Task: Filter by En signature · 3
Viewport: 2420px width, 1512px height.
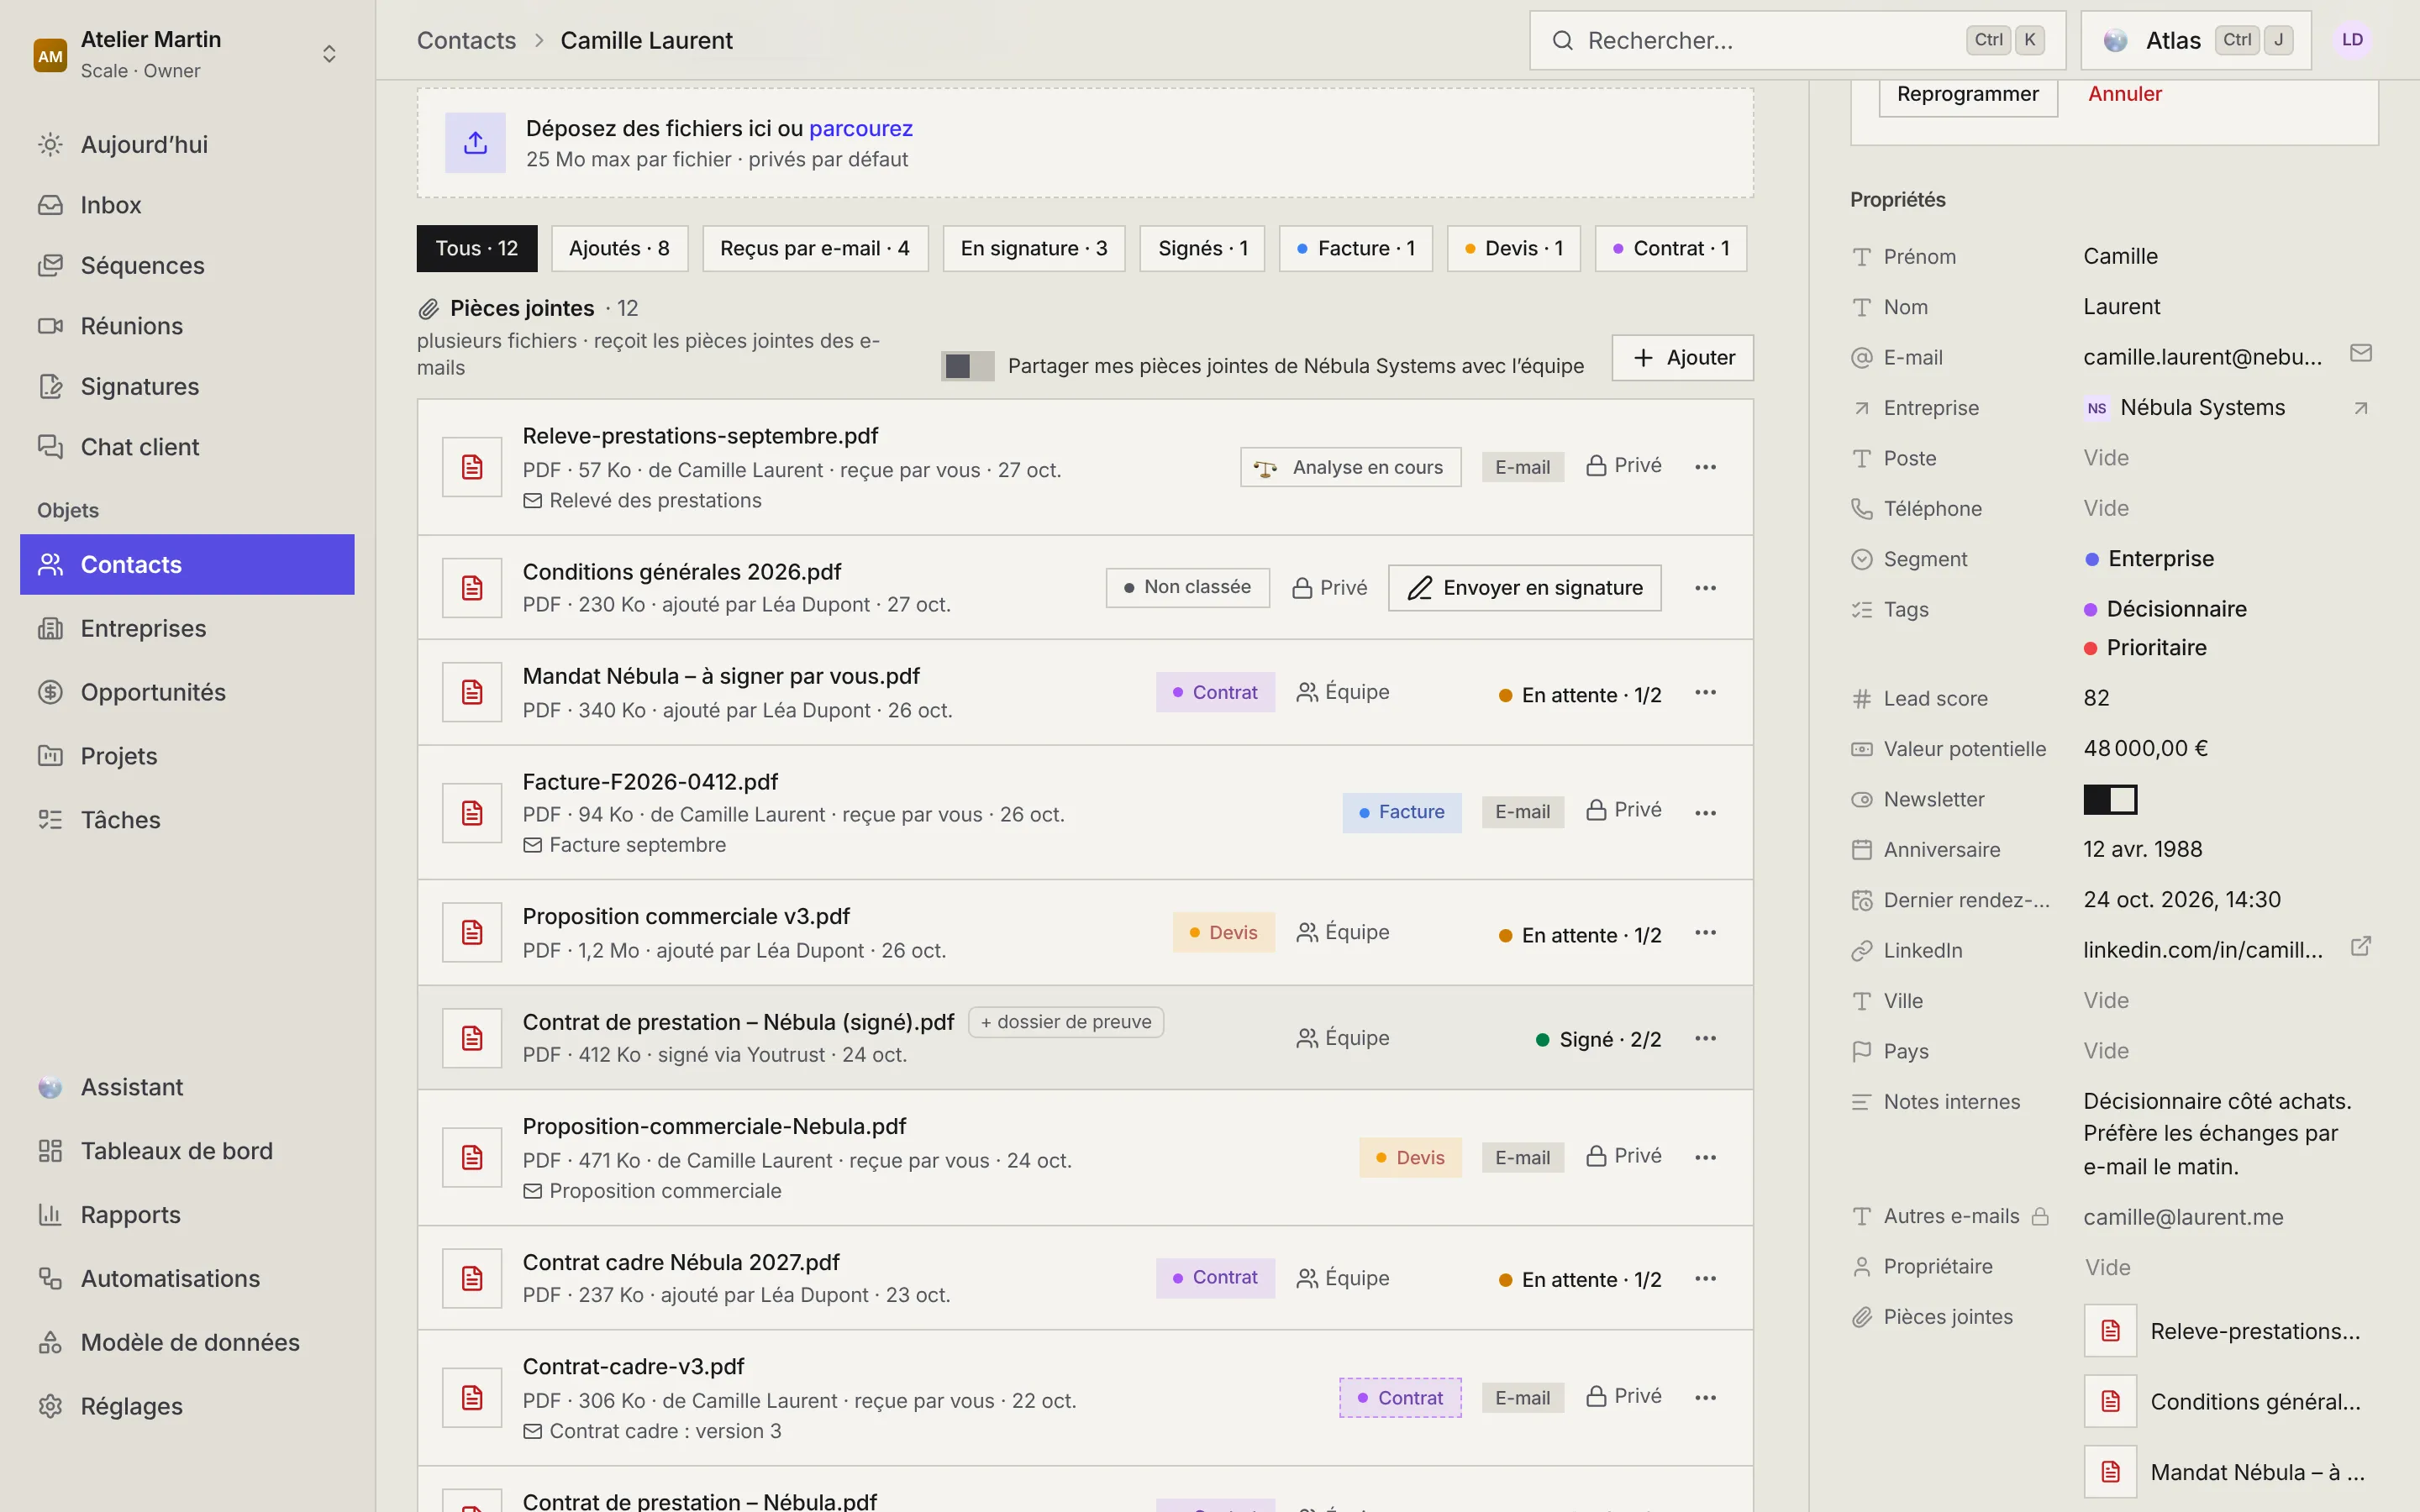Action: pos(1034,248)
